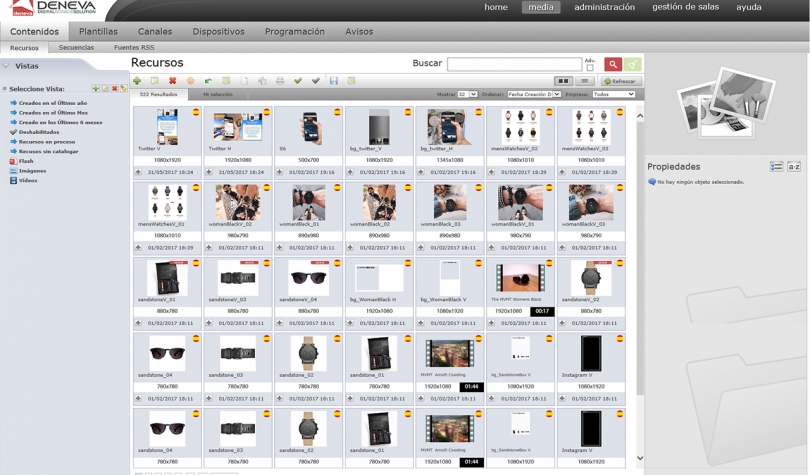Select the Recursos en proceso view

tap(47, 142)
